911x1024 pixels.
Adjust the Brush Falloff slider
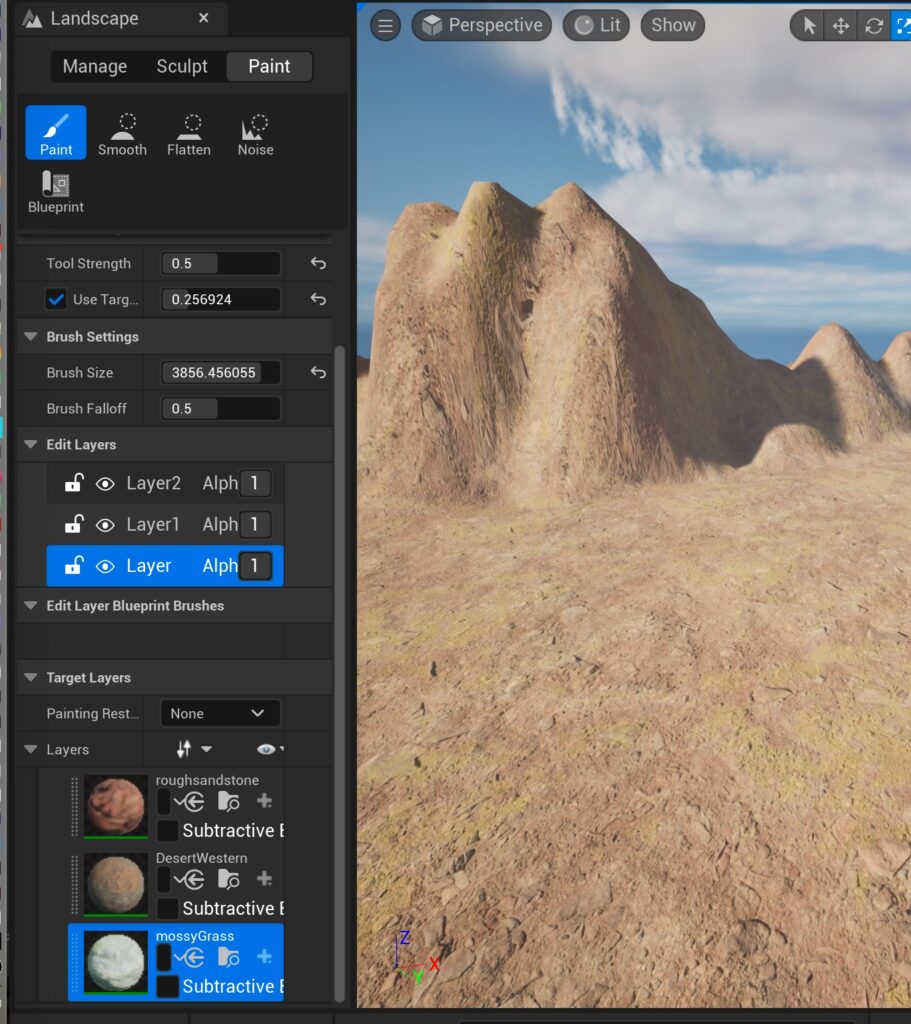pos(220,409)
